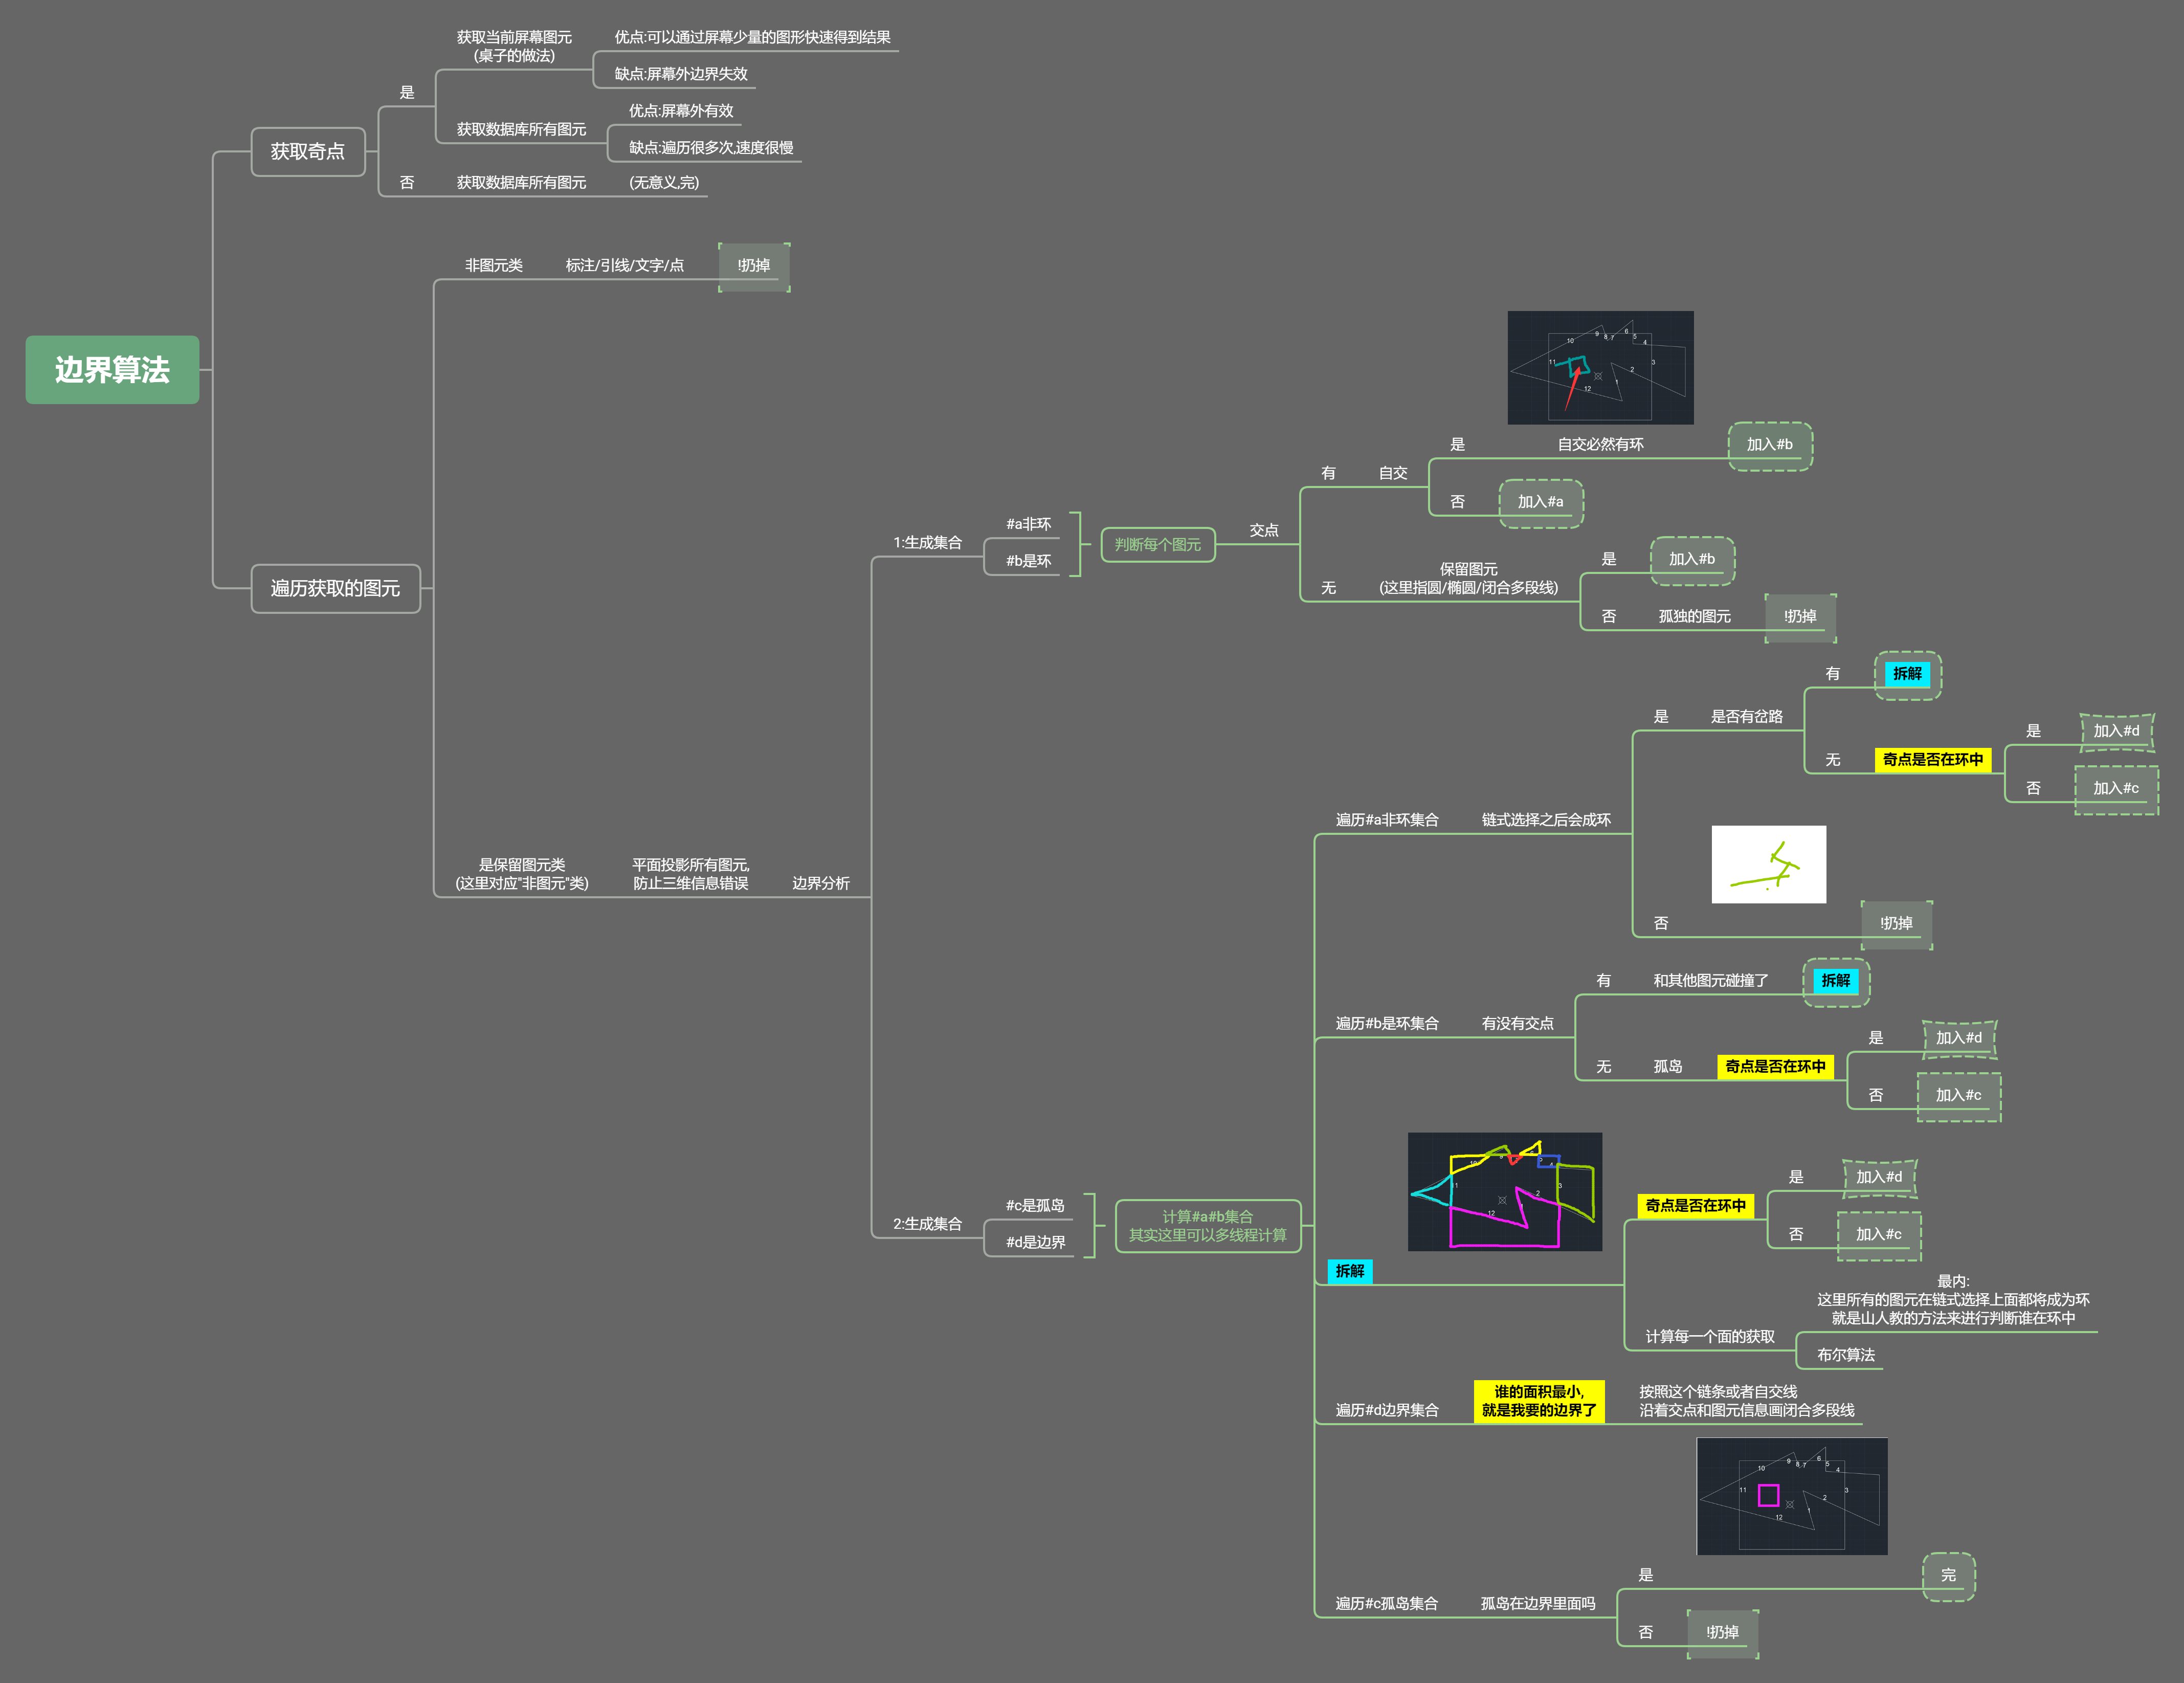Screen dimensions: 2184x1683
Task: Select the root node 边界算法
Action: tap(112, 370)
